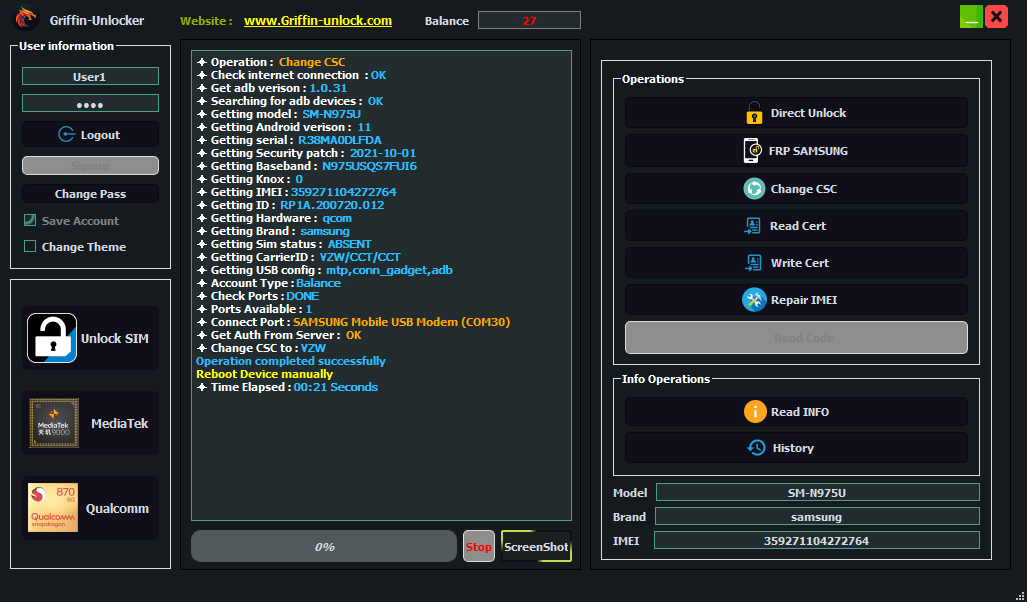Open the www.Griffin-unlock.com website link
The height and width of the screenshot is (602, 1027).
click(x=318, y=20)
